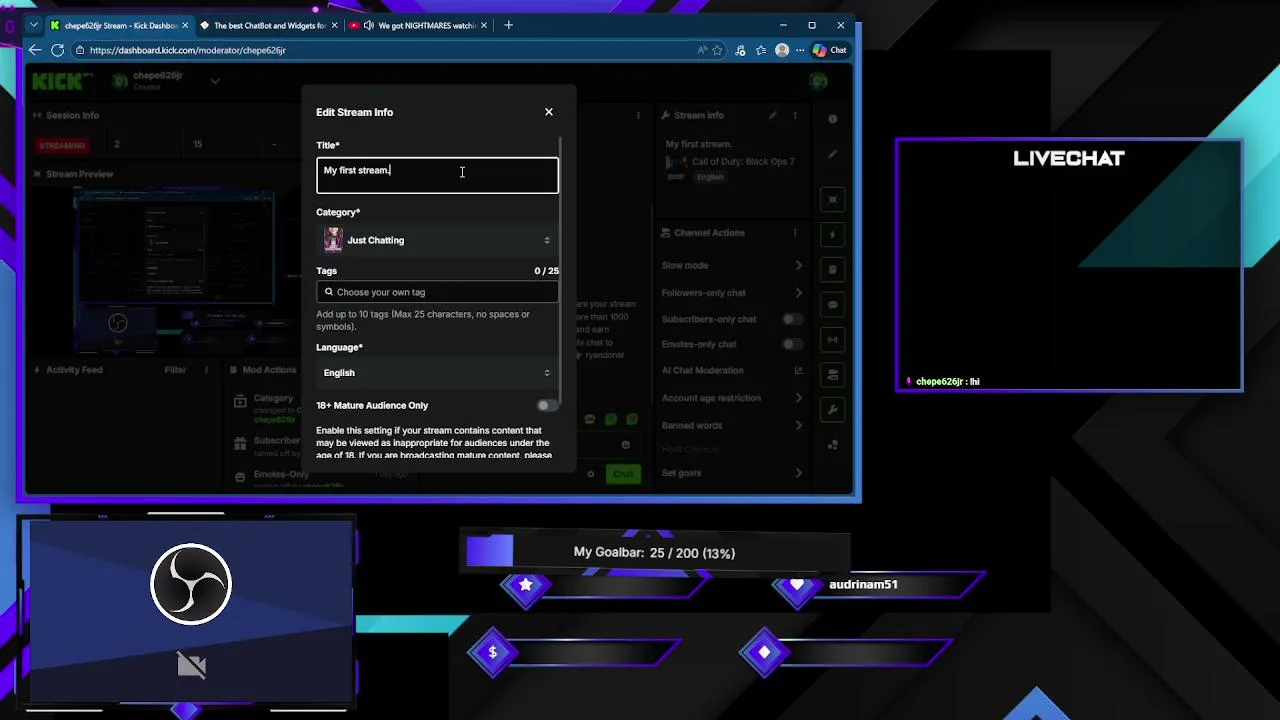Click the STREAMING status badge
Screen dimensions: 1280x720
[x=62, y=145]
